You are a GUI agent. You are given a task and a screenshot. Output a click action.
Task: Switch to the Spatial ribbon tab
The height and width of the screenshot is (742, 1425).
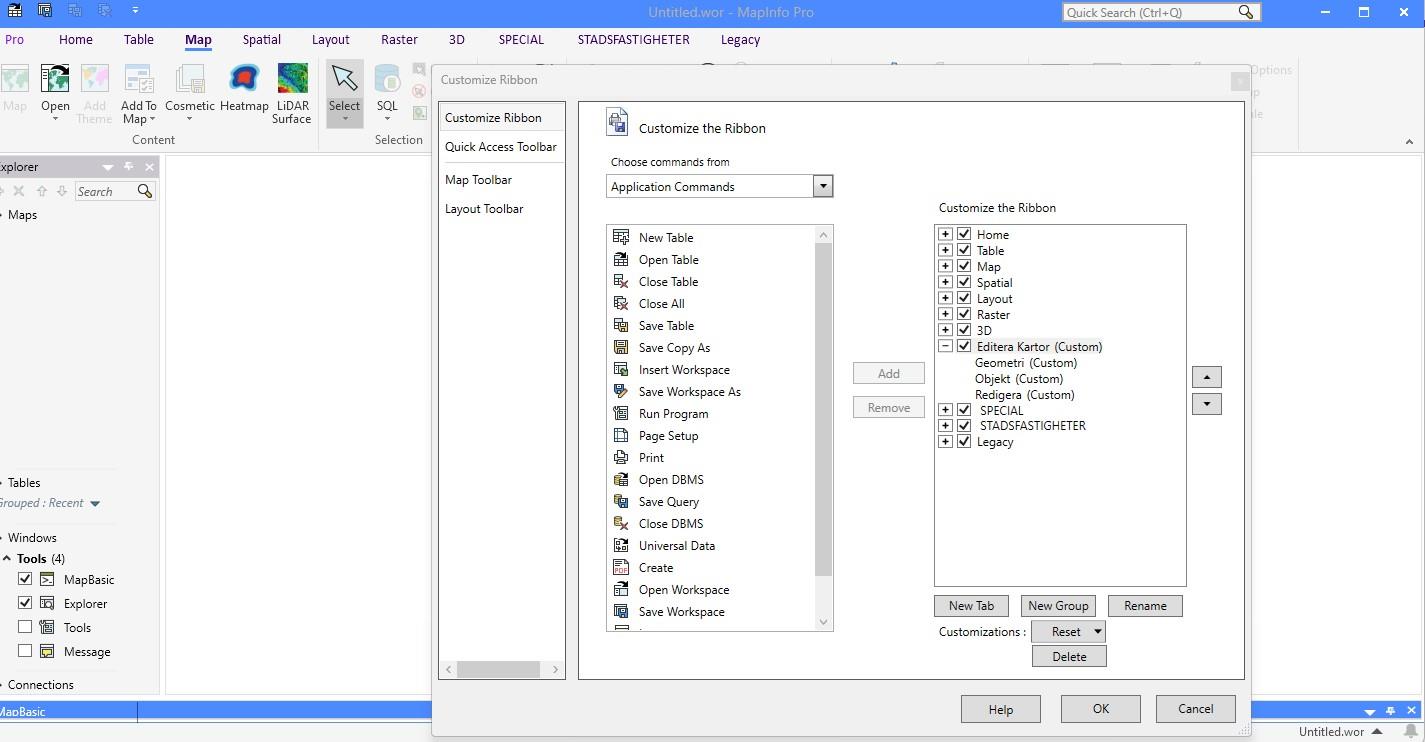[x=261, y=40]
